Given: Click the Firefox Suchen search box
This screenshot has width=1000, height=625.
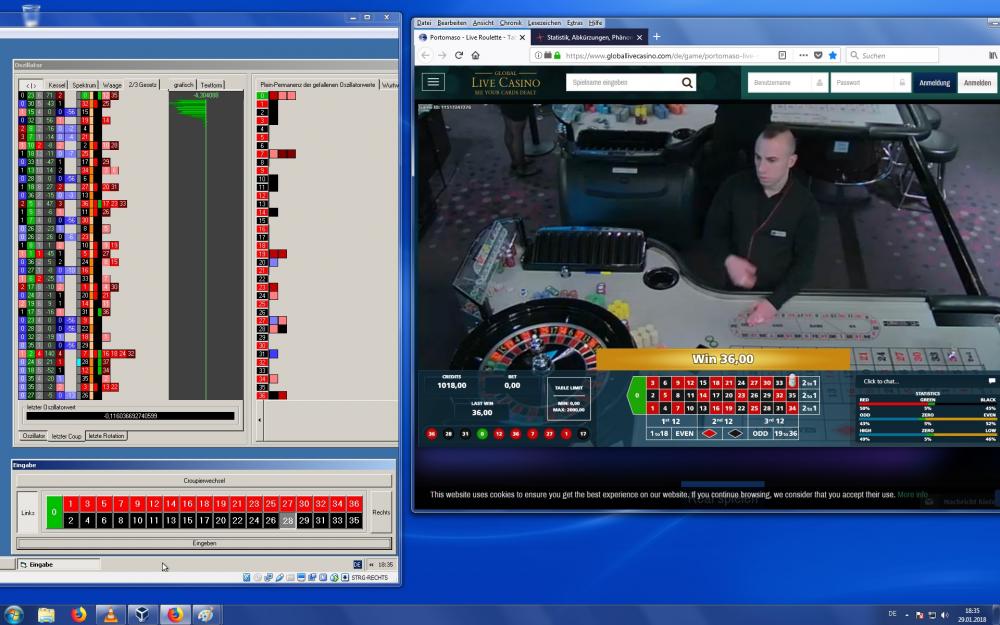Looking at the screenshot, I should 893,55.
